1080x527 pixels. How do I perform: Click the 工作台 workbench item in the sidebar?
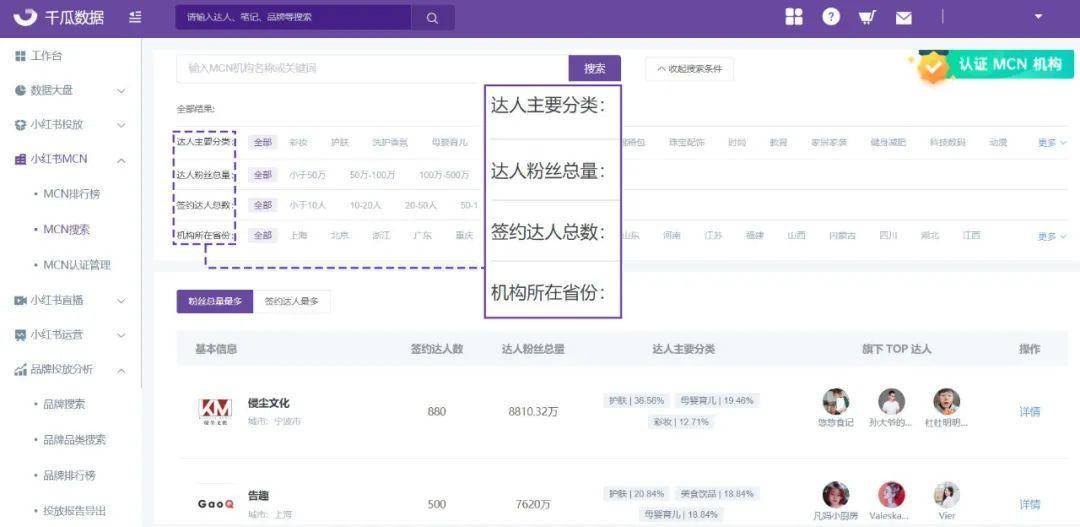(x=45, y=56)
